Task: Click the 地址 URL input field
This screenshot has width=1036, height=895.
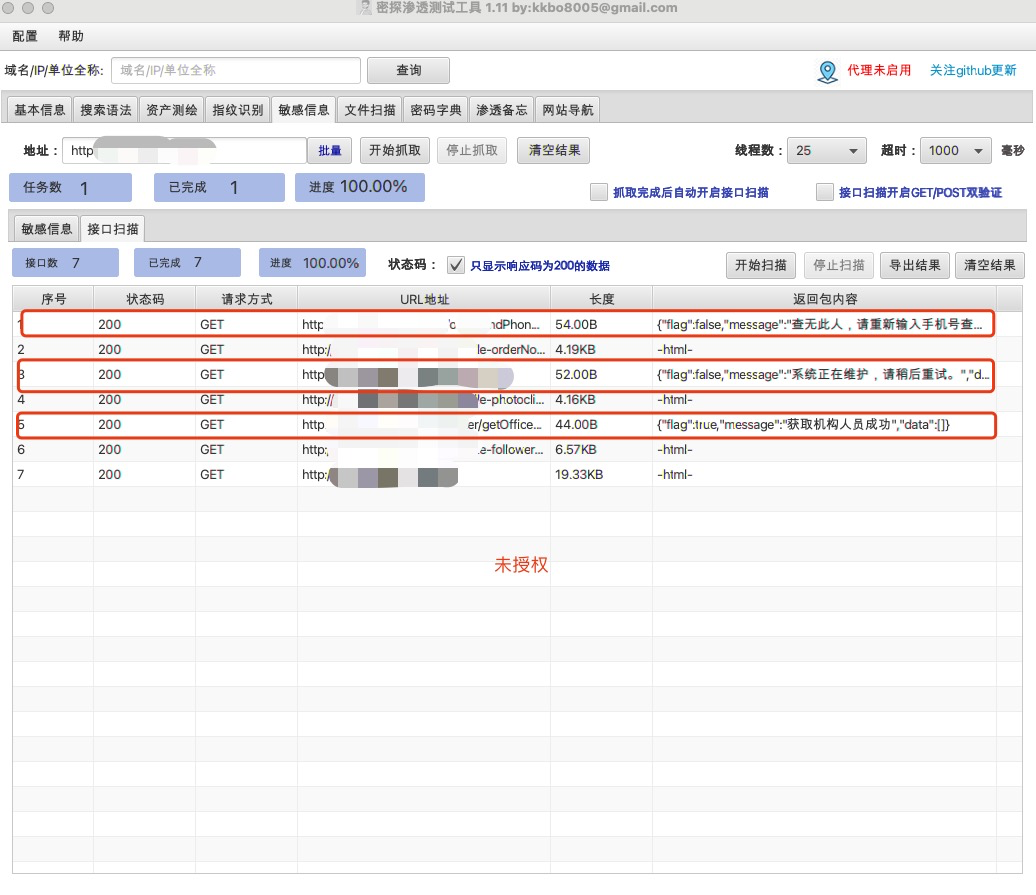Action: coord(184,151)
